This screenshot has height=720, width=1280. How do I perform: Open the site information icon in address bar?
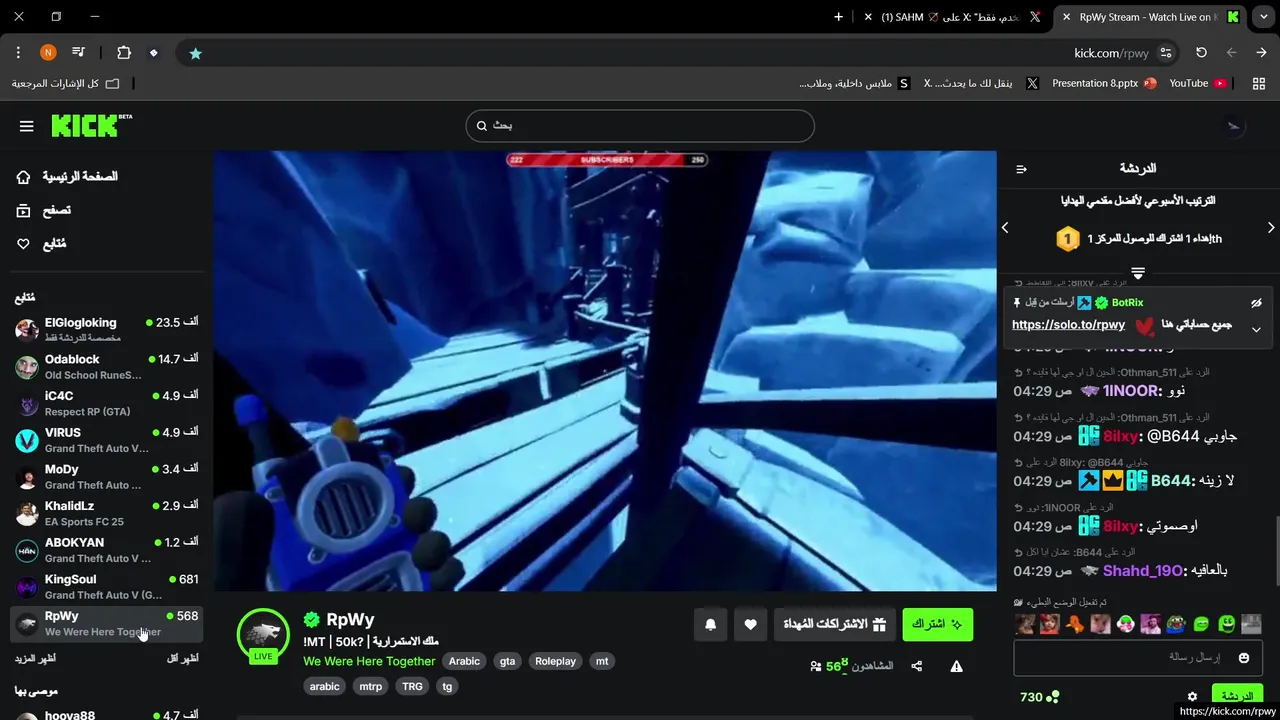click(x=1166, y=53)
